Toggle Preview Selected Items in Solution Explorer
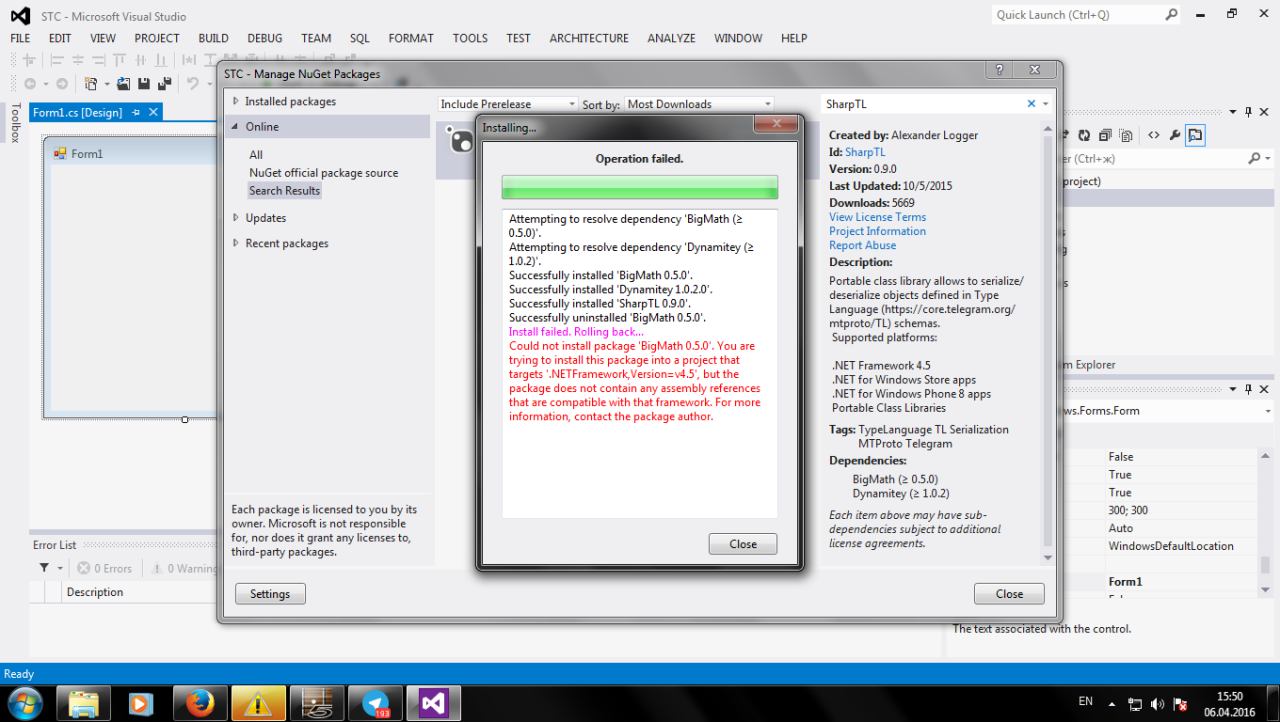The width and height of the screenshot is (1280, 722). (x=1195, y=135)
